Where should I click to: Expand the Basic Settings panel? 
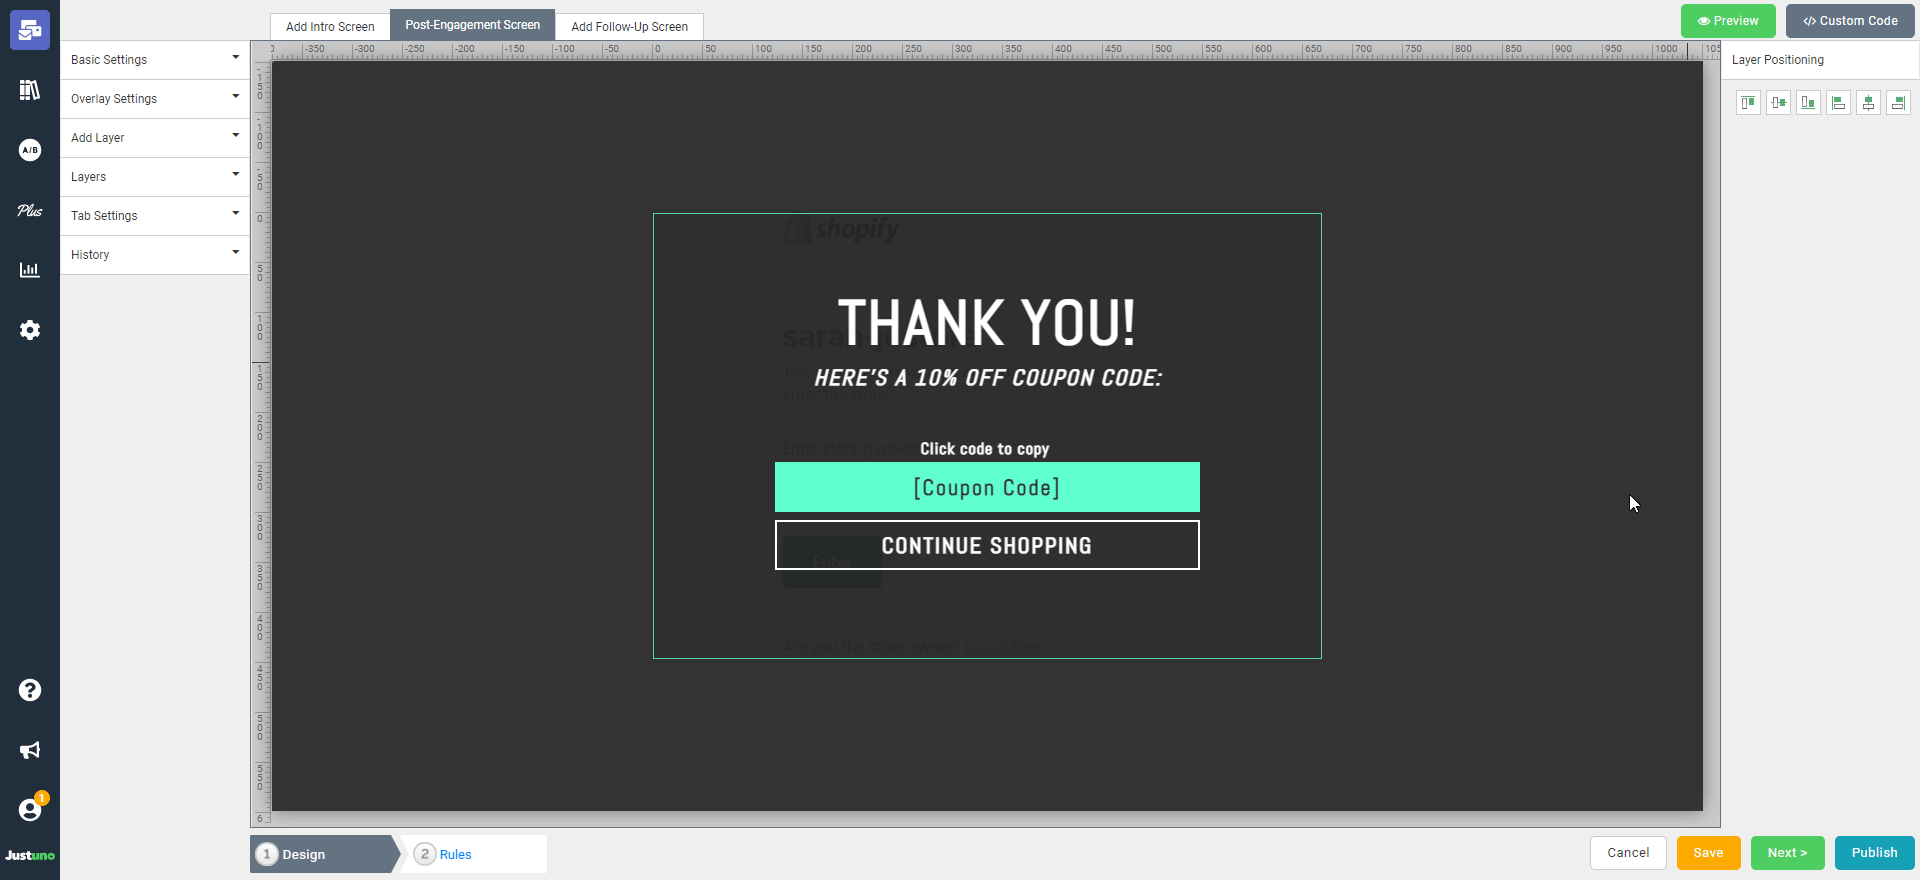154,60
